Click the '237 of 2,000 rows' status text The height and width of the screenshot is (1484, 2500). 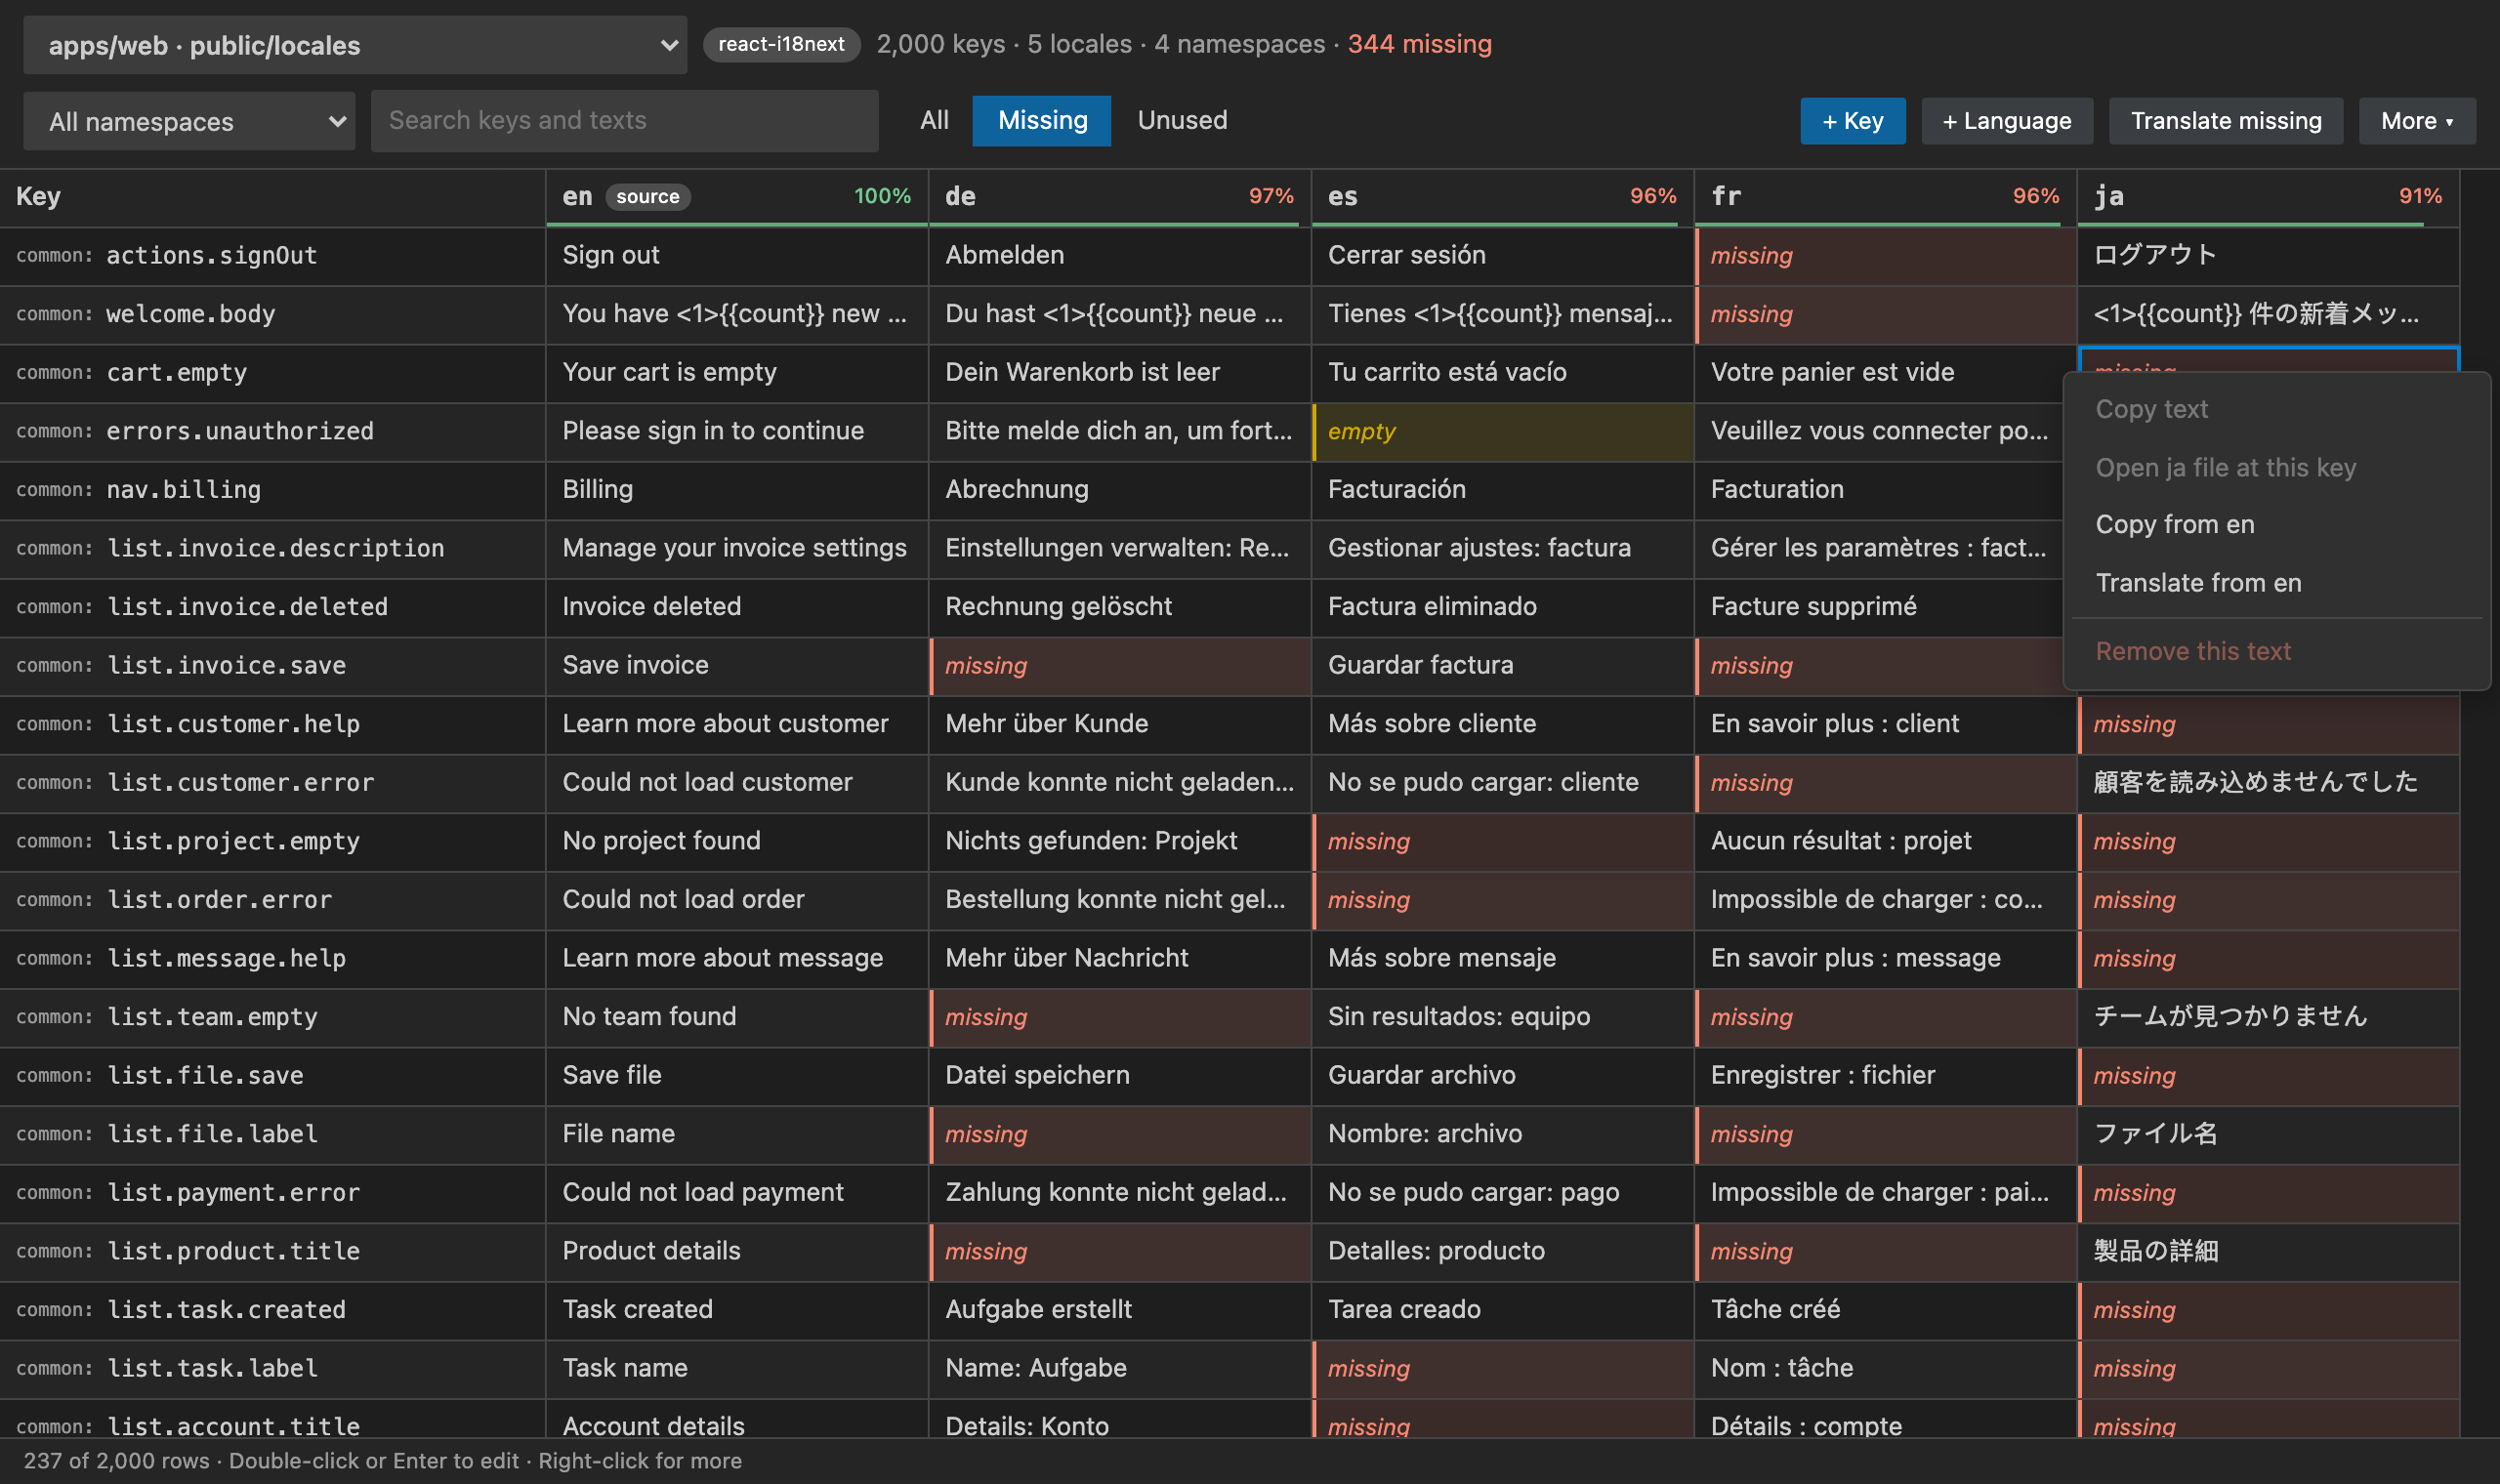point(116,1461)
